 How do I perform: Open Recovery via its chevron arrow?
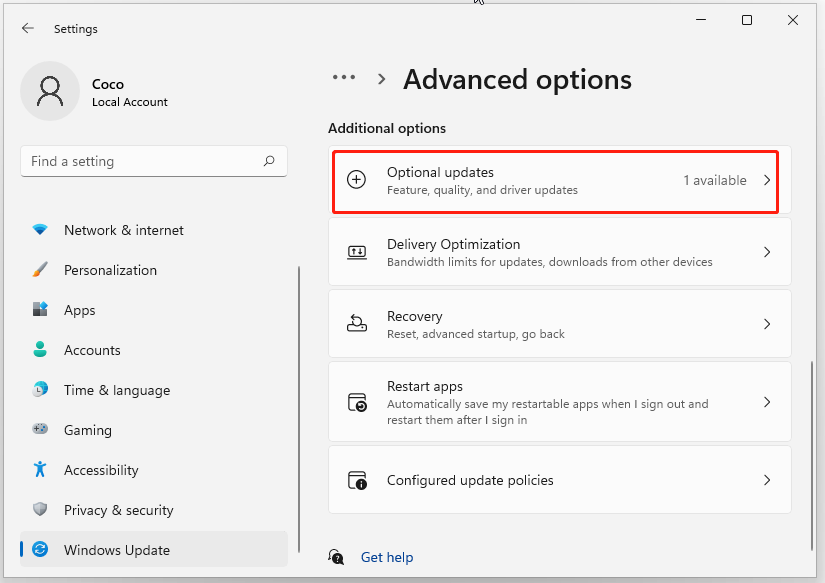pyautogui.click(x=767, y=324)
